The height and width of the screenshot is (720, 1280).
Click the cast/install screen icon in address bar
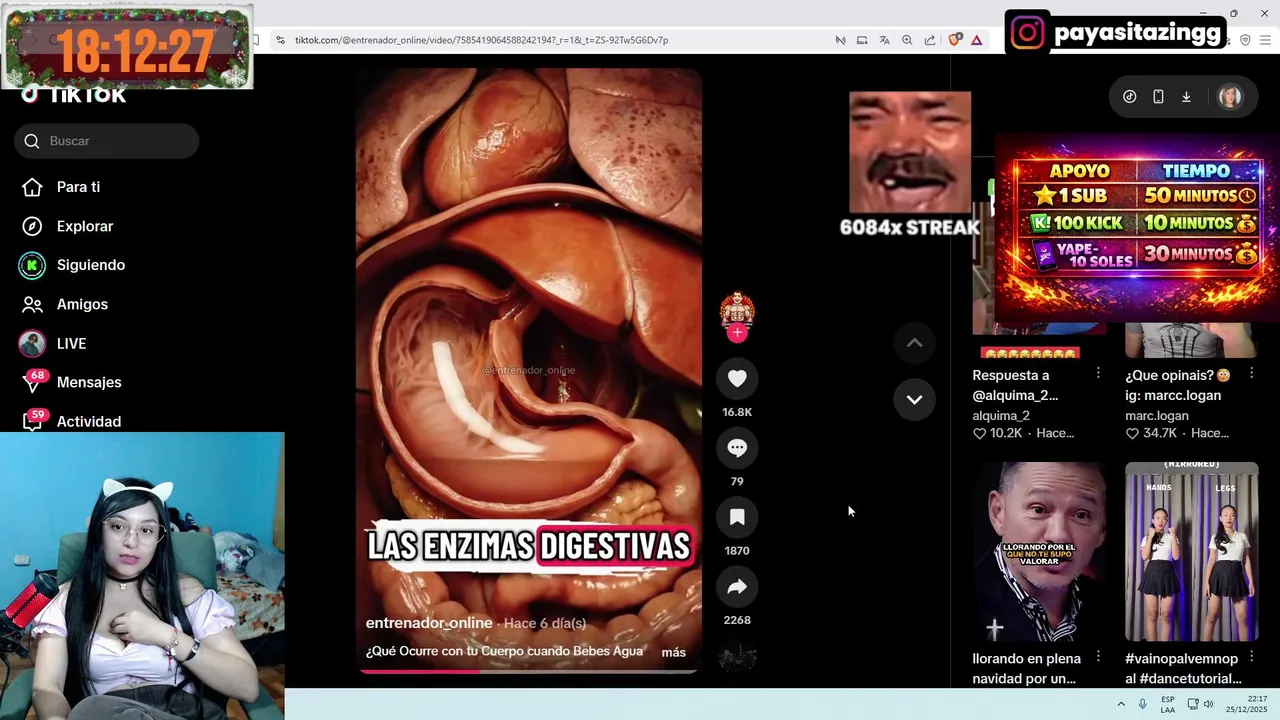(862, 40)
